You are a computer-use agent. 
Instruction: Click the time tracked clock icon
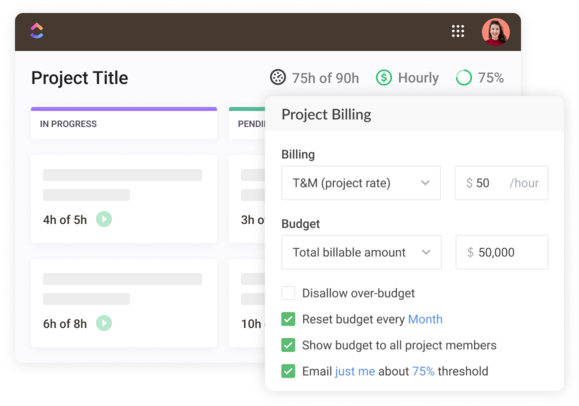[x=278, y=77]
